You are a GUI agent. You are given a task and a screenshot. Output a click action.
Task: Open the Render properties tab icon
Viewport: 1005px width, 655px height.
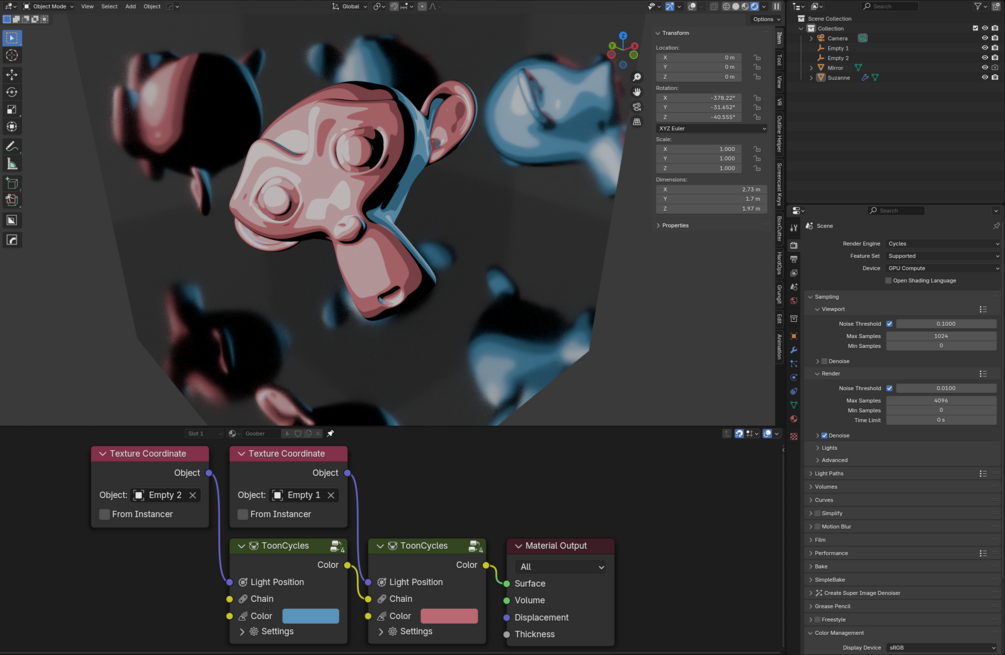pos(794,245)
